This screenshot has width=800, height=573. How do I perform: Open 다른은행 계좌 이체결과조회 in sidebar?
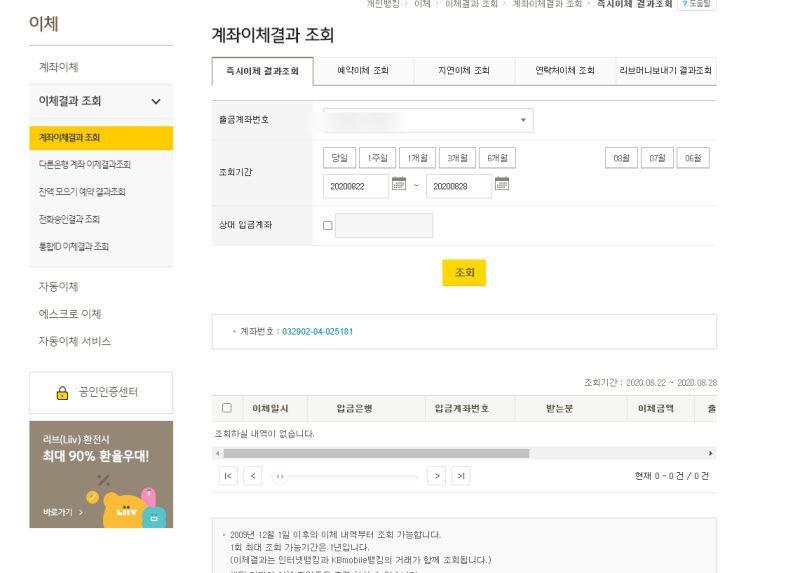click(x=85, y=165)
